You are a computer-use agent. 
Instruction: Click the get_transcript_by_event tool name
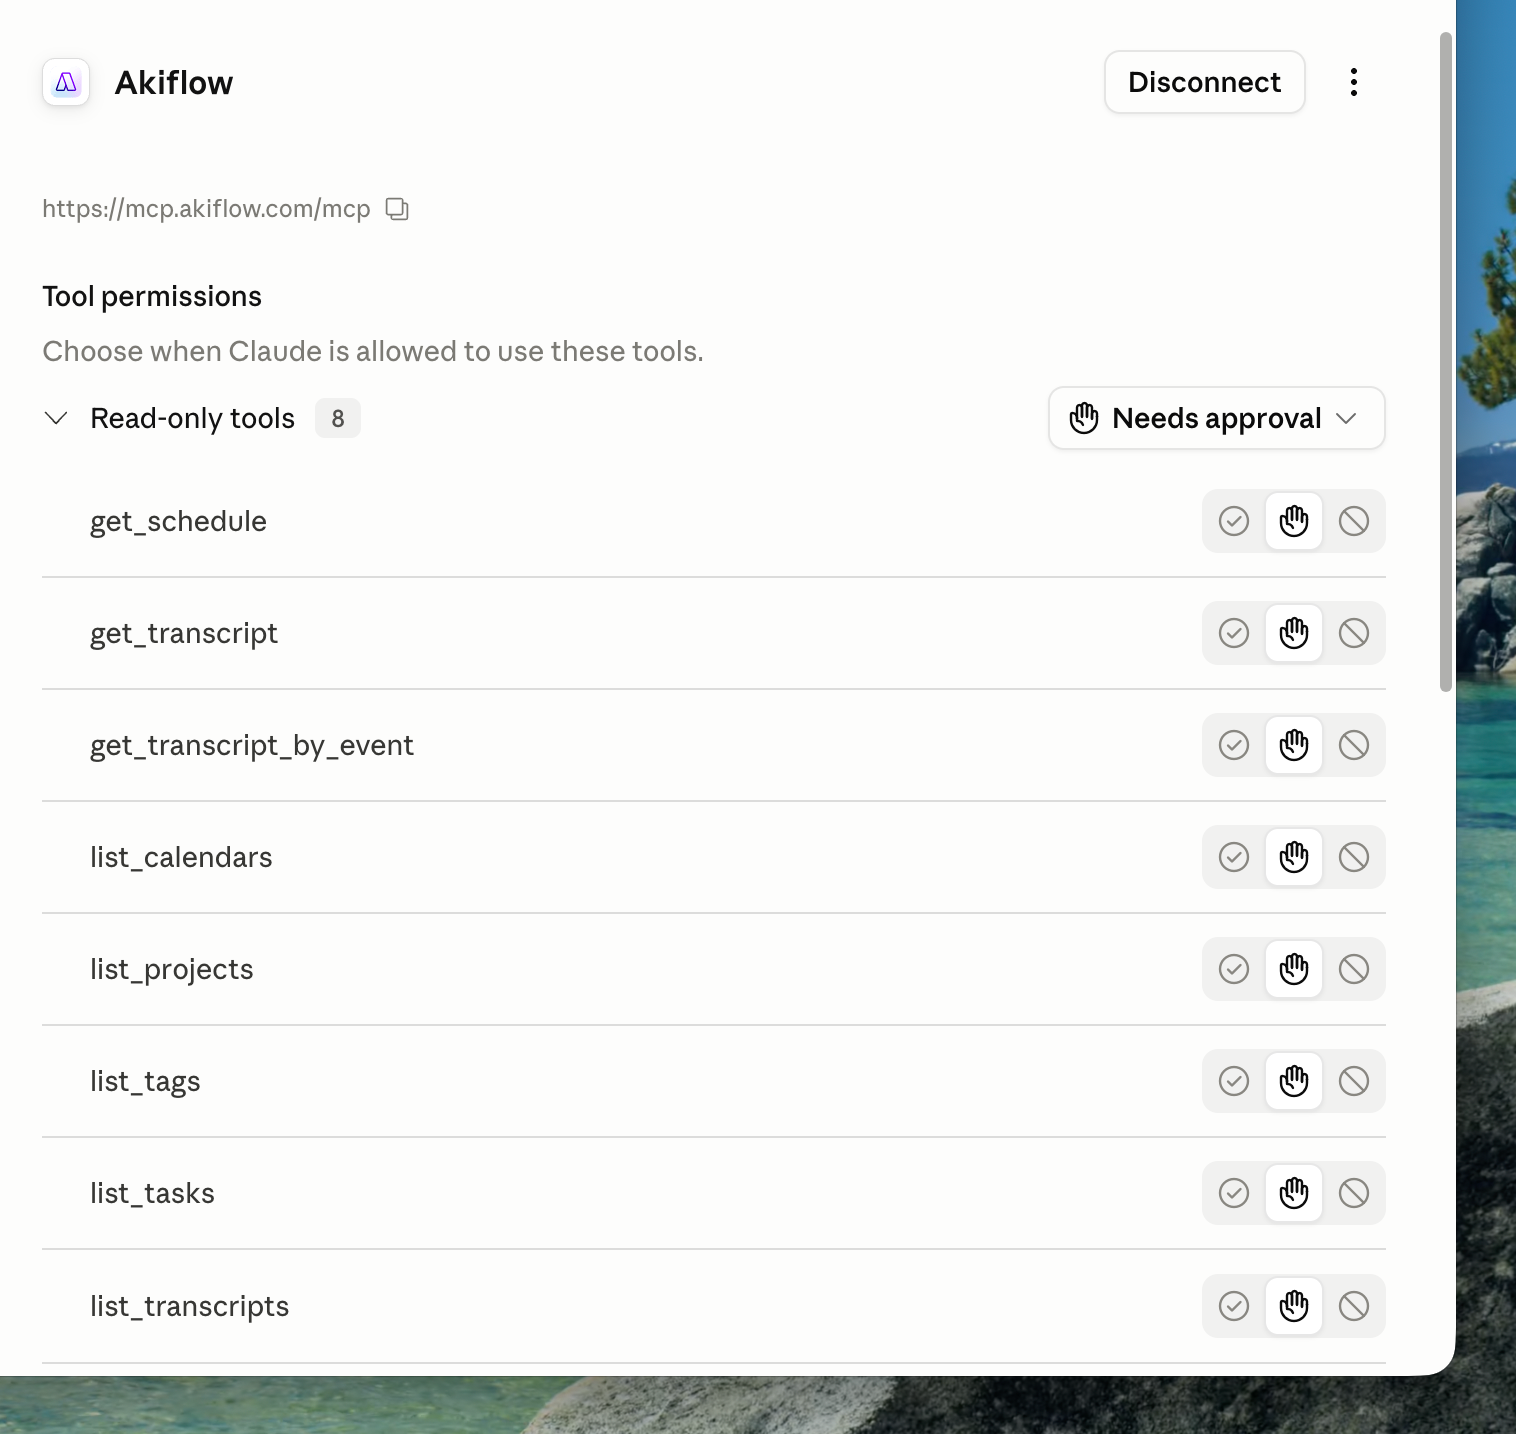coord(252,746)
